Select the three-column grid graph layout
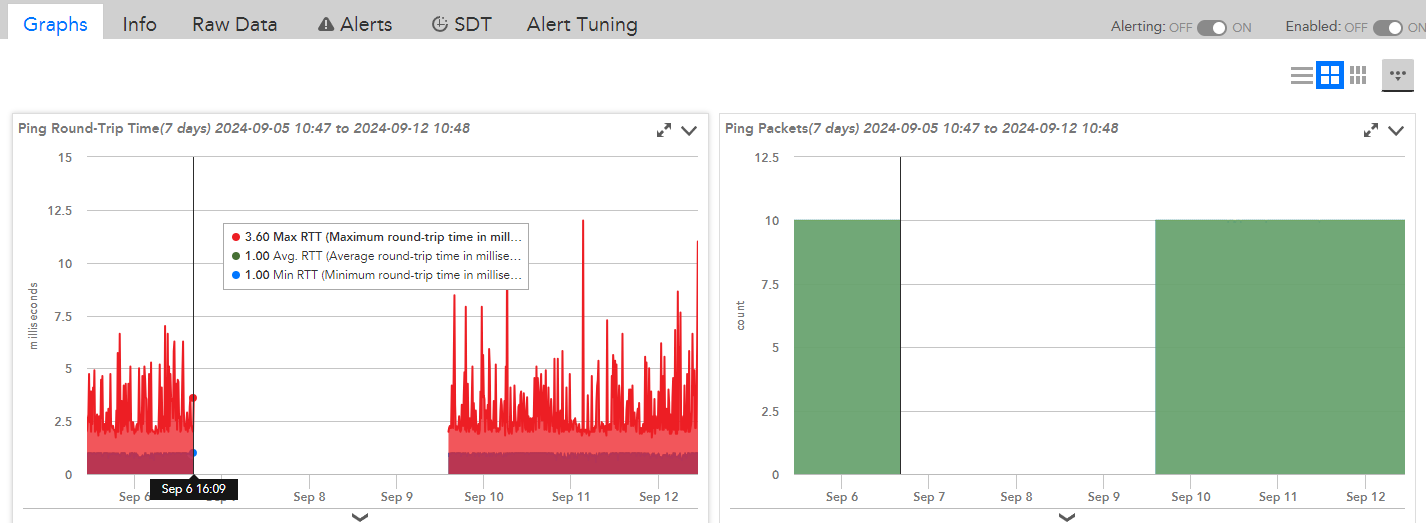The height and width of the screenshot is (523, 1426). (x=1358, y=75)
